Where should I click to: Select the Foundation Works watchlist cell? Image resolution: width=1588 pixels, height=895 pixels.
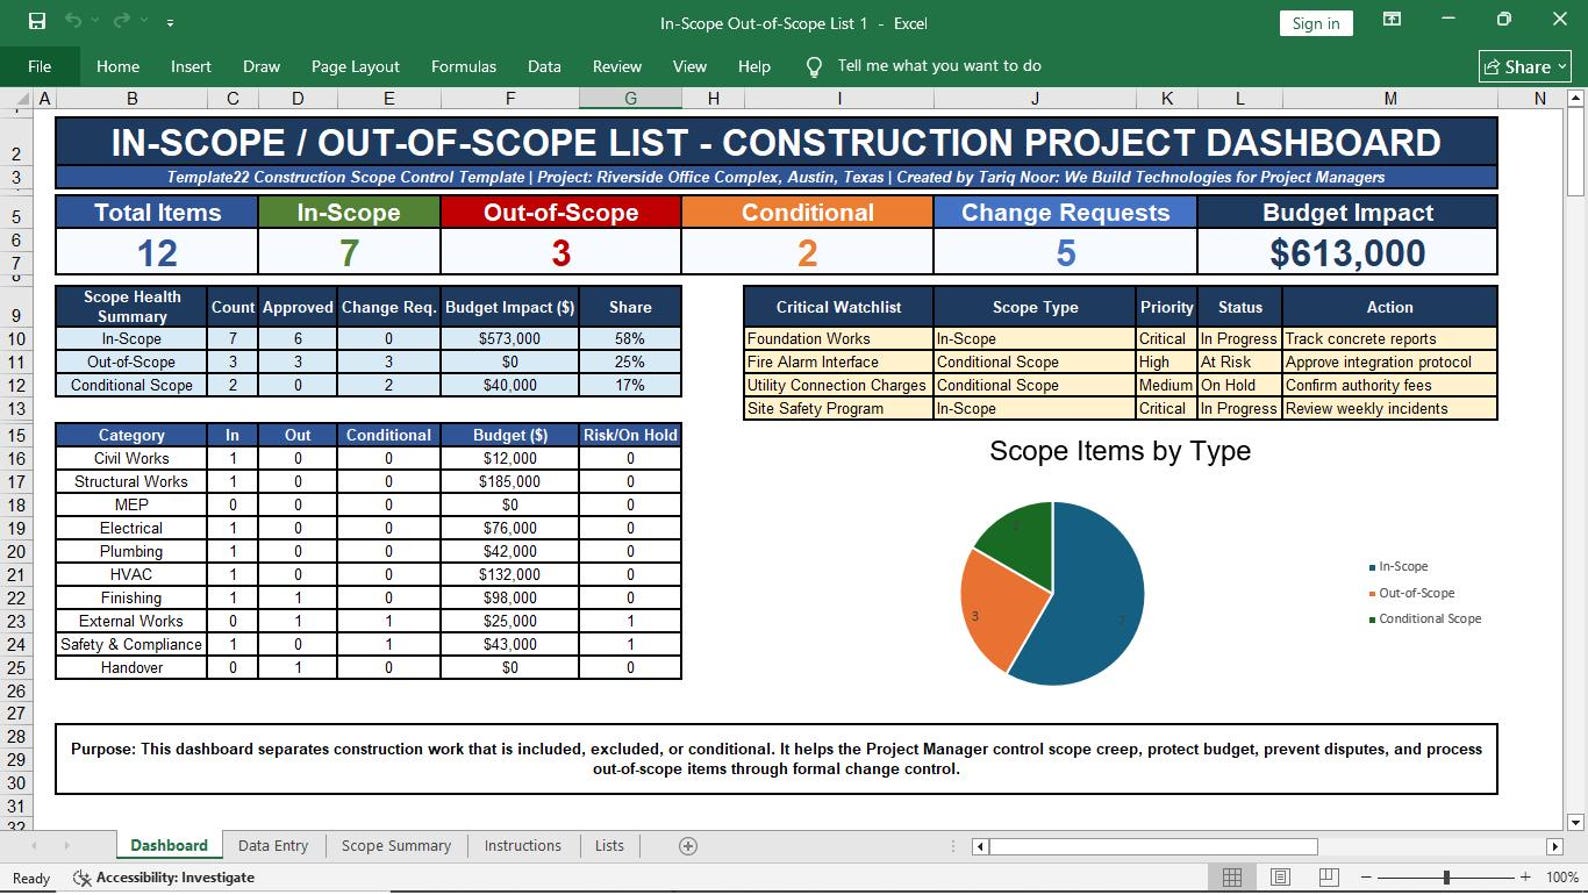838,339
